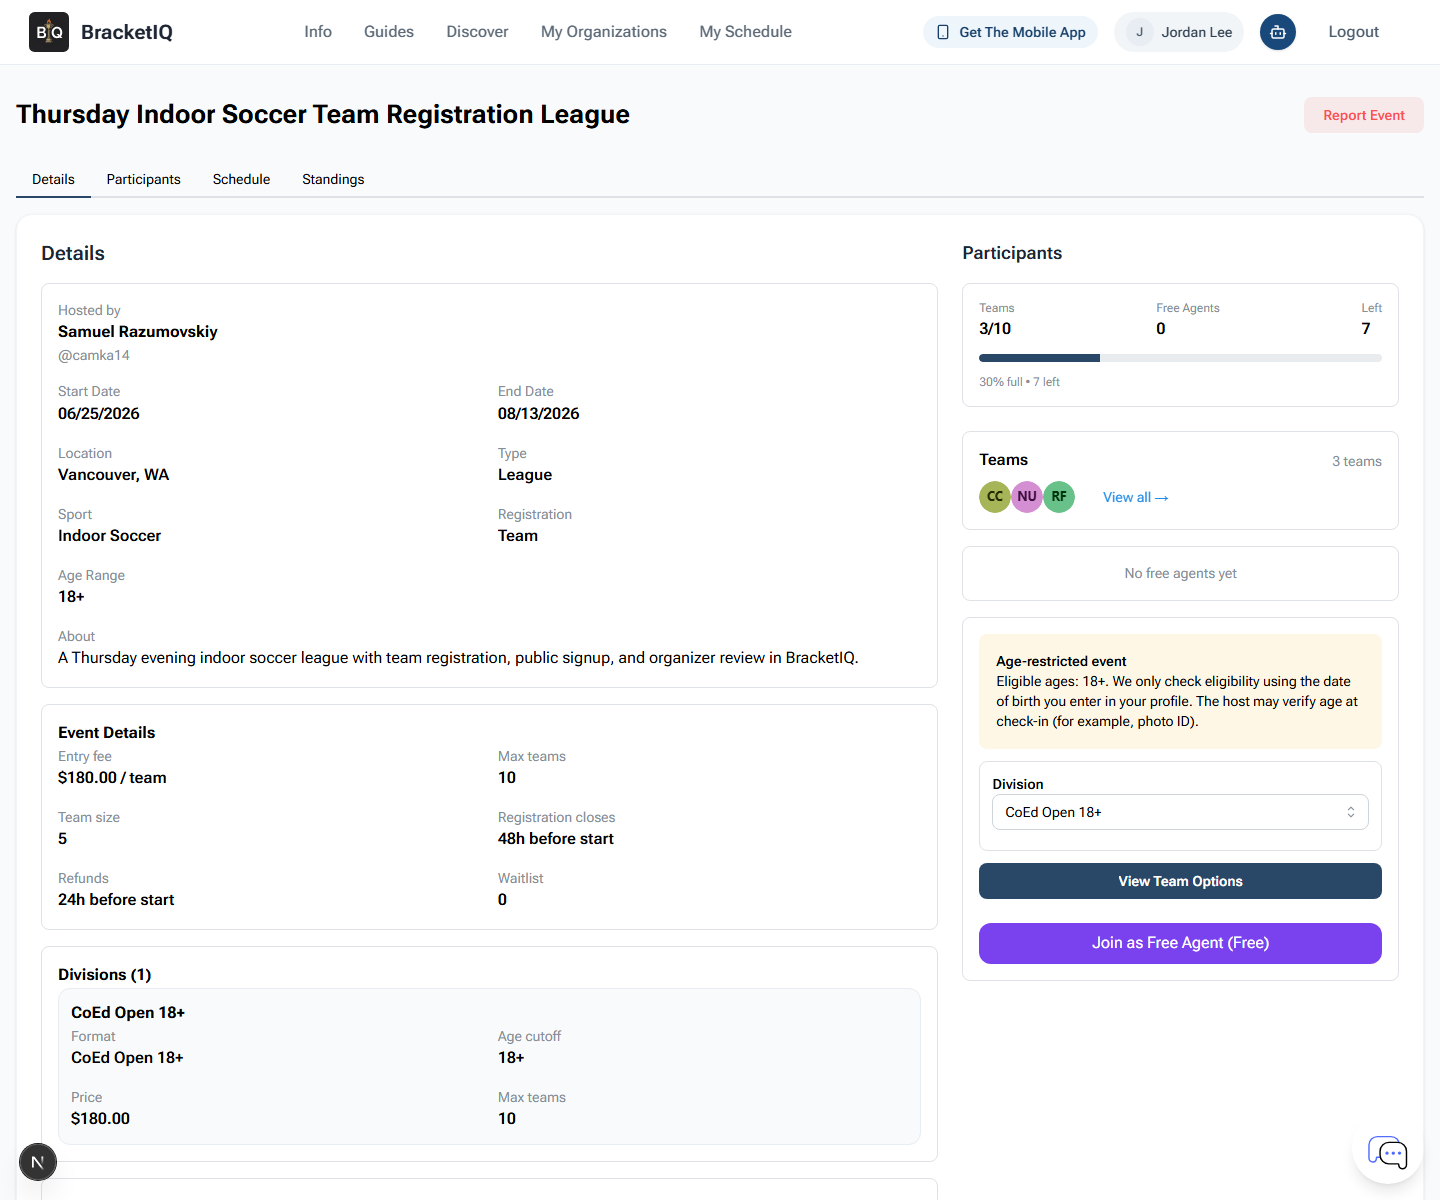This screenshot has height=1200, width=1440.
Task: Click the sport value Indoor Soccer
Action: 109,536
